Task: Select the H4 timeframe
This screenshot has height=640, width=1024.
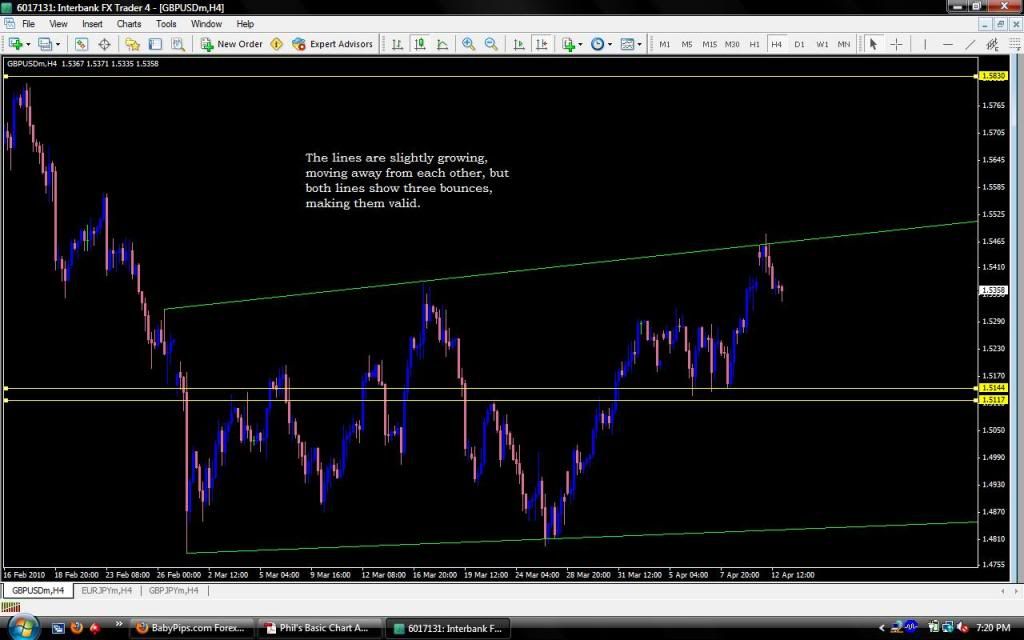Action: (776, 44)
